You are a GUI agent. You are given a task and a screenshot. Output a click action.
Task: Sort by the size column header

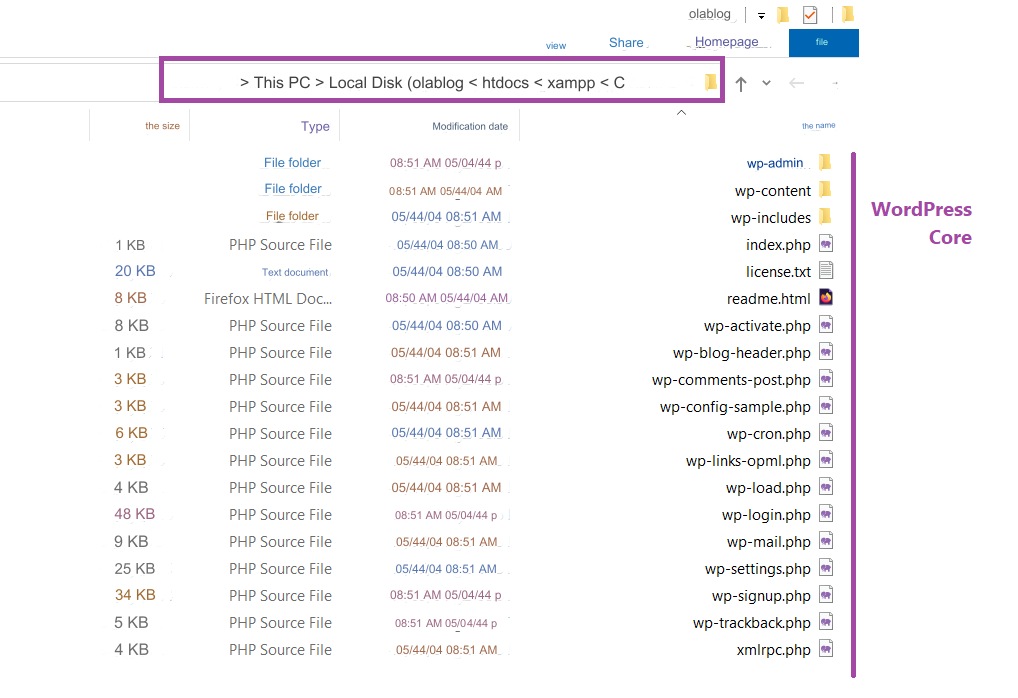pyautogui.click(x=162, y=125)
